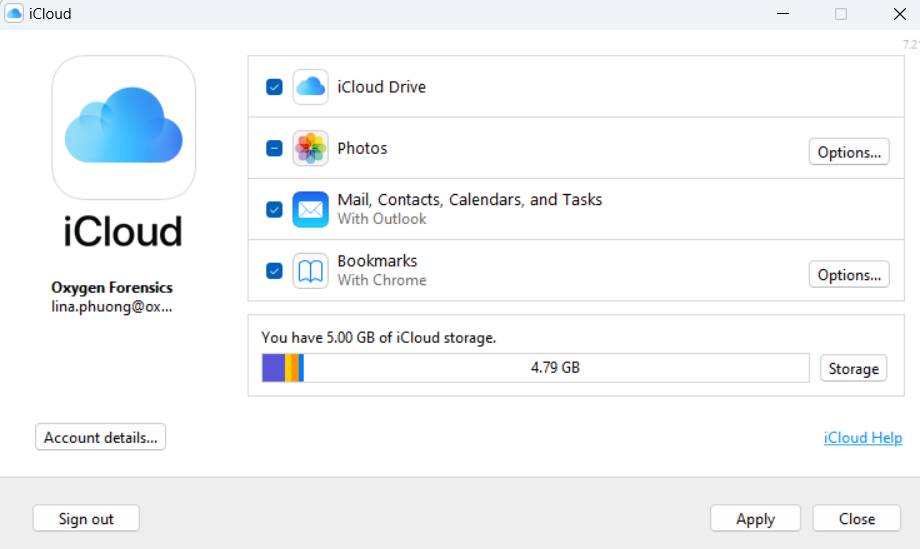
Task: Open the iCloud Help link
Action: tap(862, 438)
